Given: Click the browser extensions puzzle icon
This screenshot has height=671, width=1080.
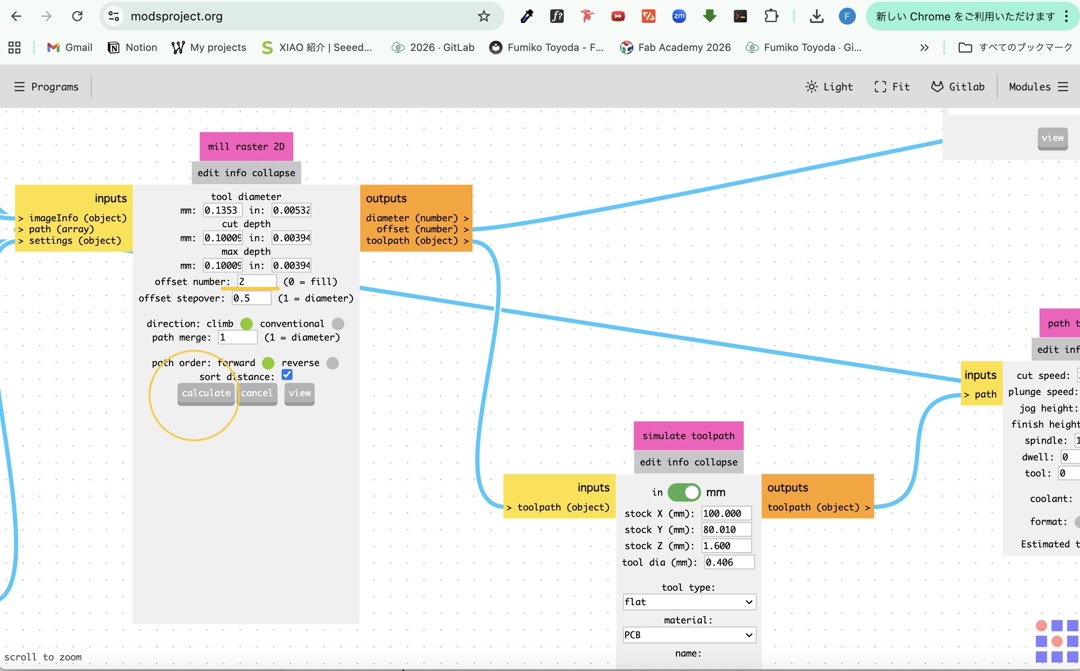Looking at the screenshot, I should (x=771, y=16).
